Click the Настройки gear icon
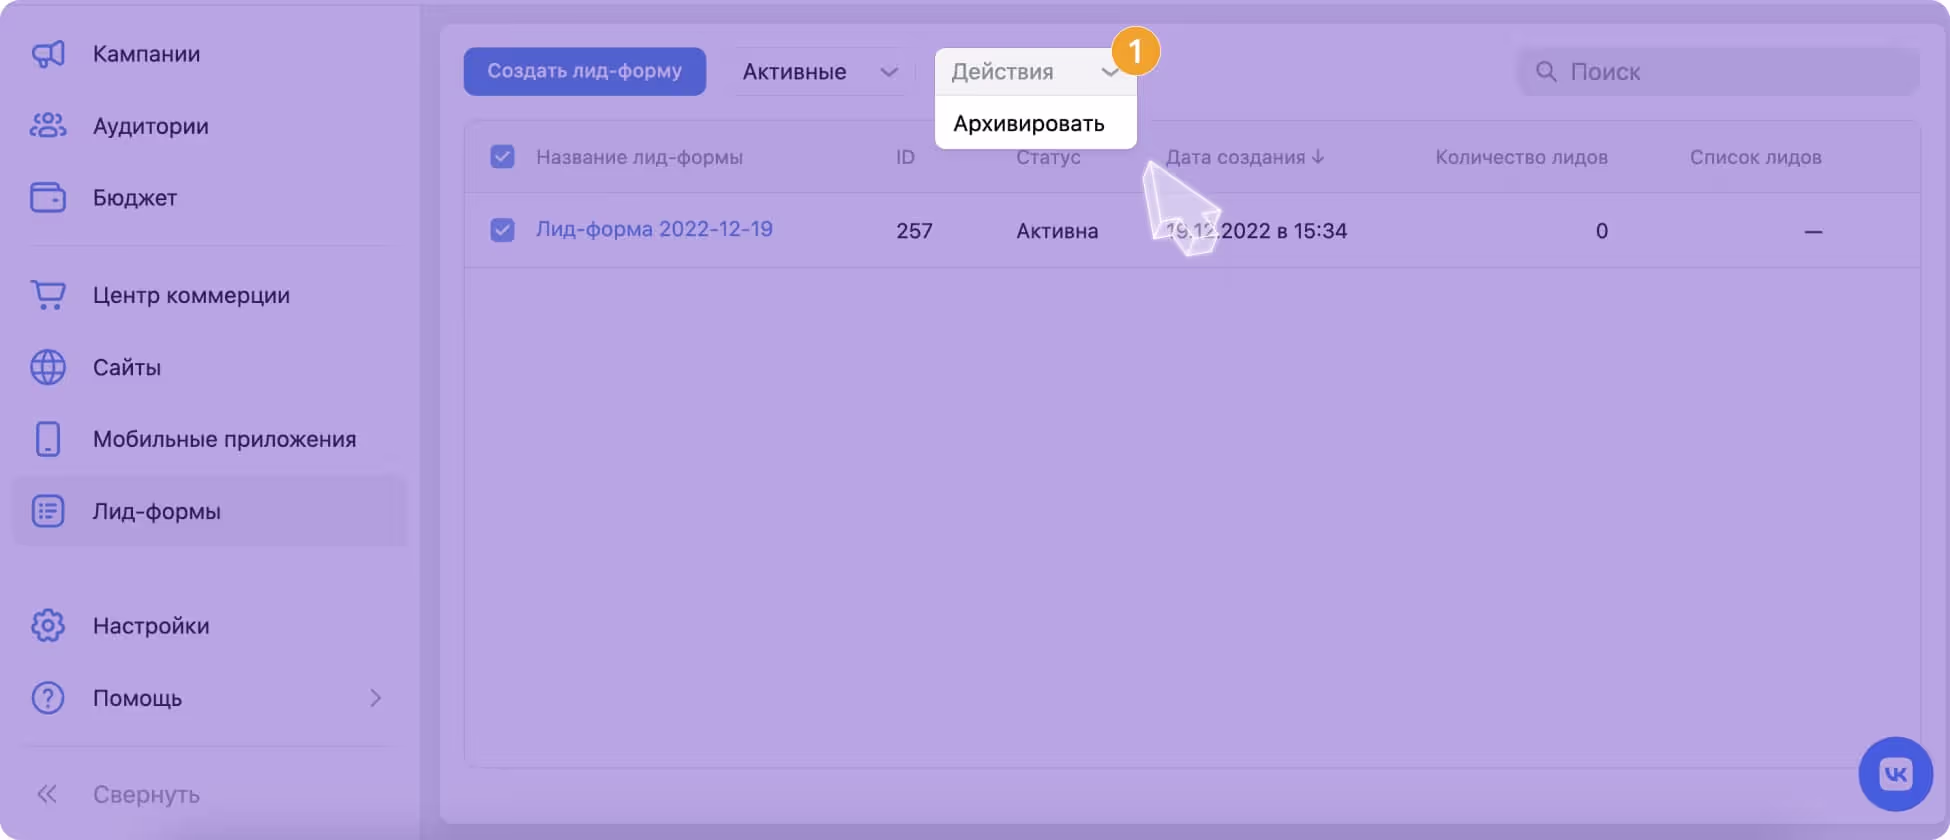This screenshot has height=840, width=1950. 48,626
